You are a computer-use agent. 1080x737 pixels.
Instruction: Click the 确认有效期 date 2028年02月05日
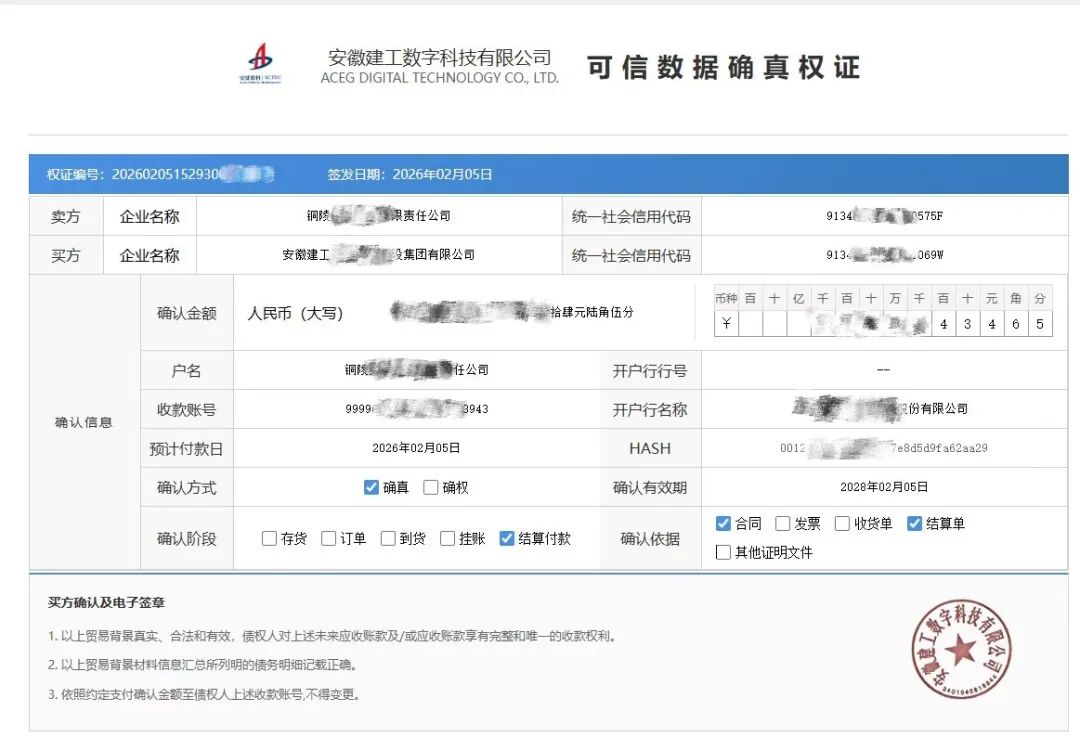pyautogui.click(x=884, y=488)
